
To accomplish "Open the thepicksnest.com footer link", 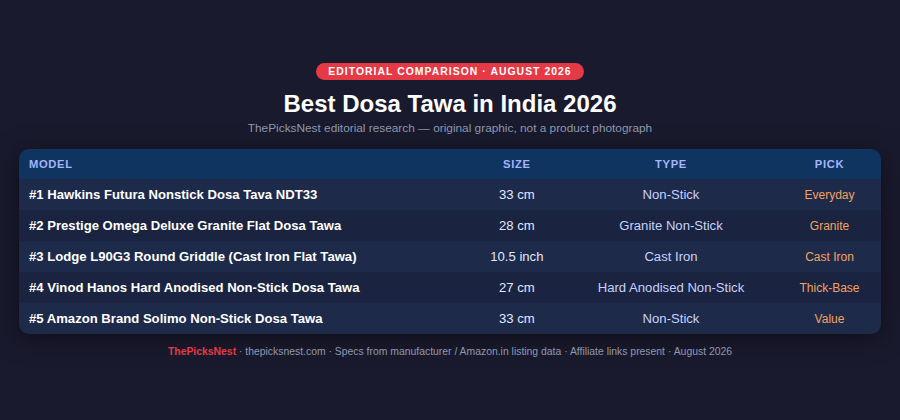I will point(285,351).
